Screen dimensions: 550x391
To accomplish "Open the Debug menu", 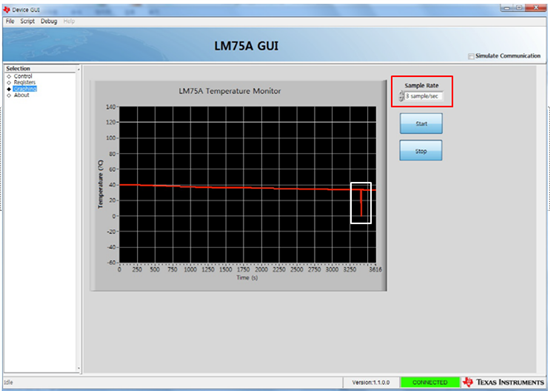I will pyautogui.click(x=49, y=21).
